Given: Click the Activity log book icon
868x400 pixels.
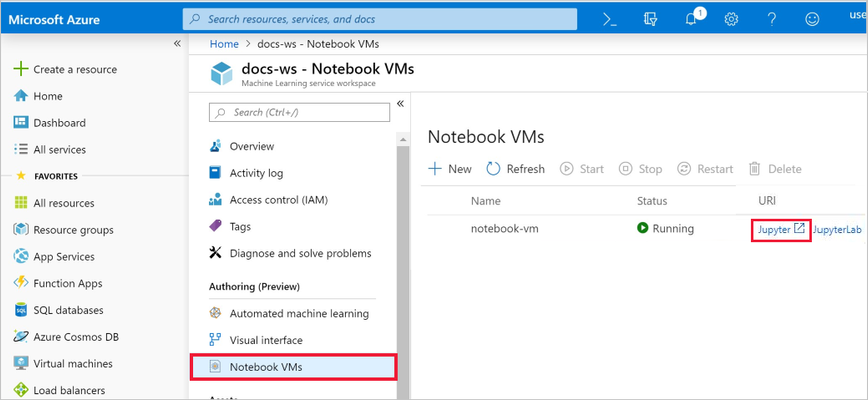Looking at the screenshot, I should point(215,173).
